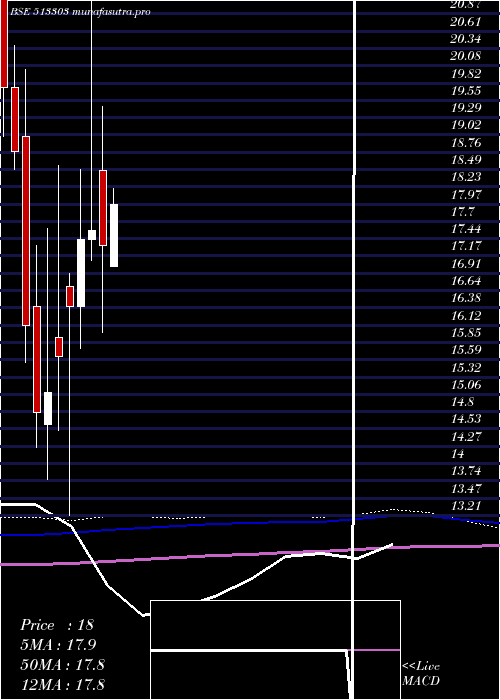The width and height of the screenshot is (500, 700).
Task: Click the 13.21 price axis label
Action: [x=466, y=506]
